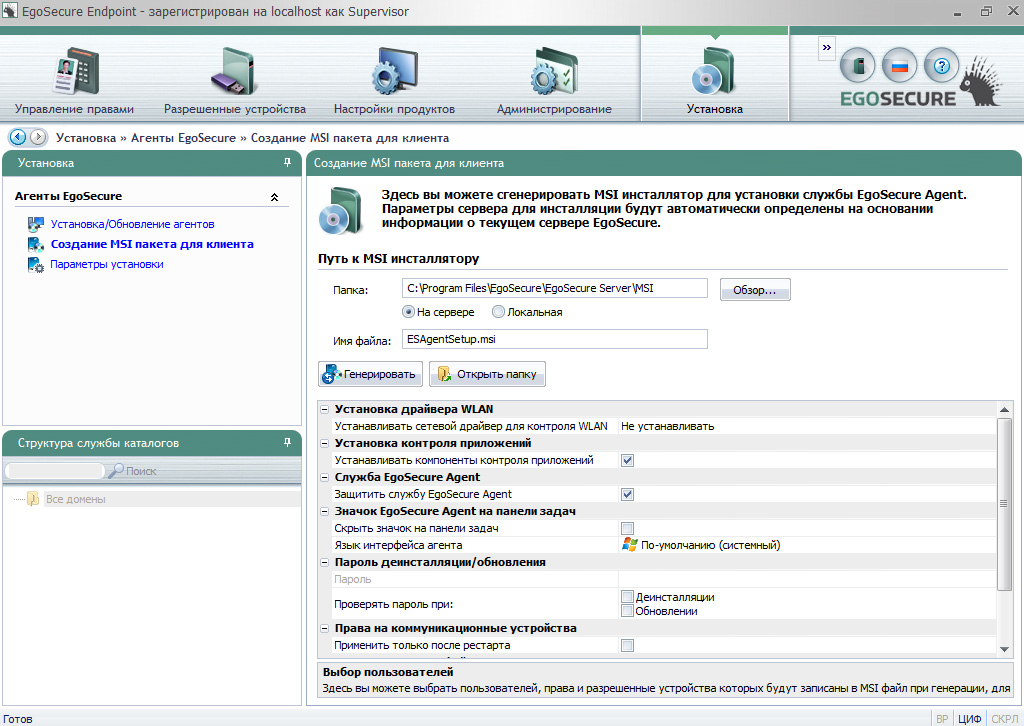The width and height of the screenshot is (1024, 726).
Task: Click the Windows flag icon by language value
Action: pyautogui.click(x=630, y=544)
